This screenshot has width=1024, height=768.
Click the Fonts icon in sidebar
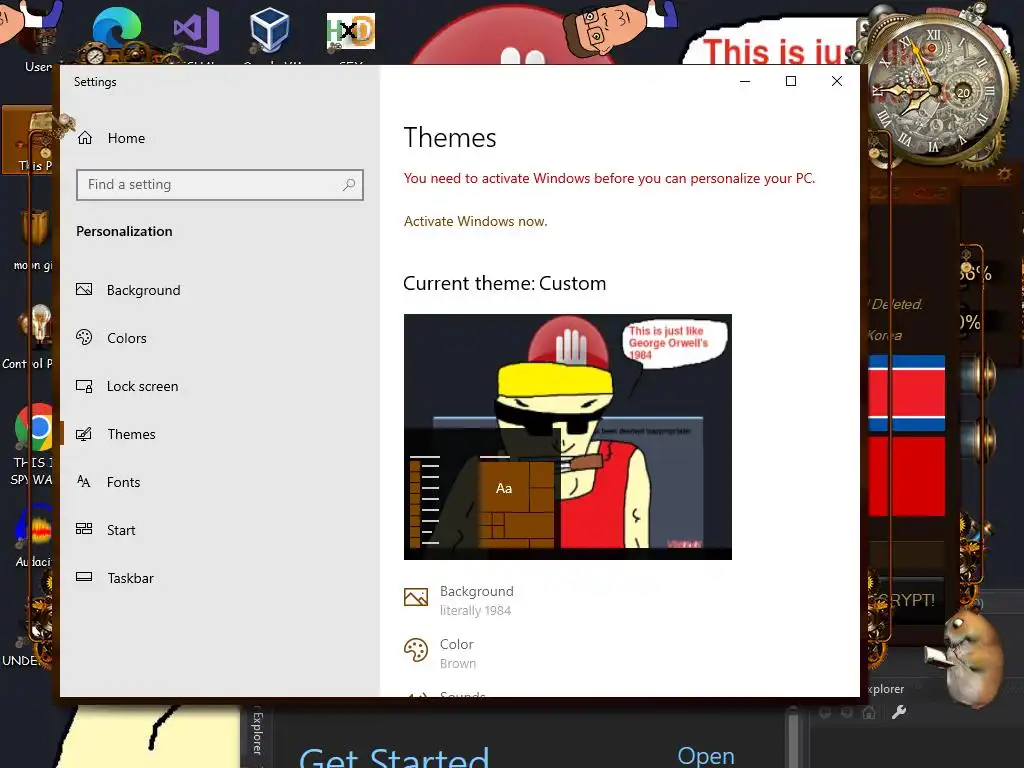pos(84,482)
